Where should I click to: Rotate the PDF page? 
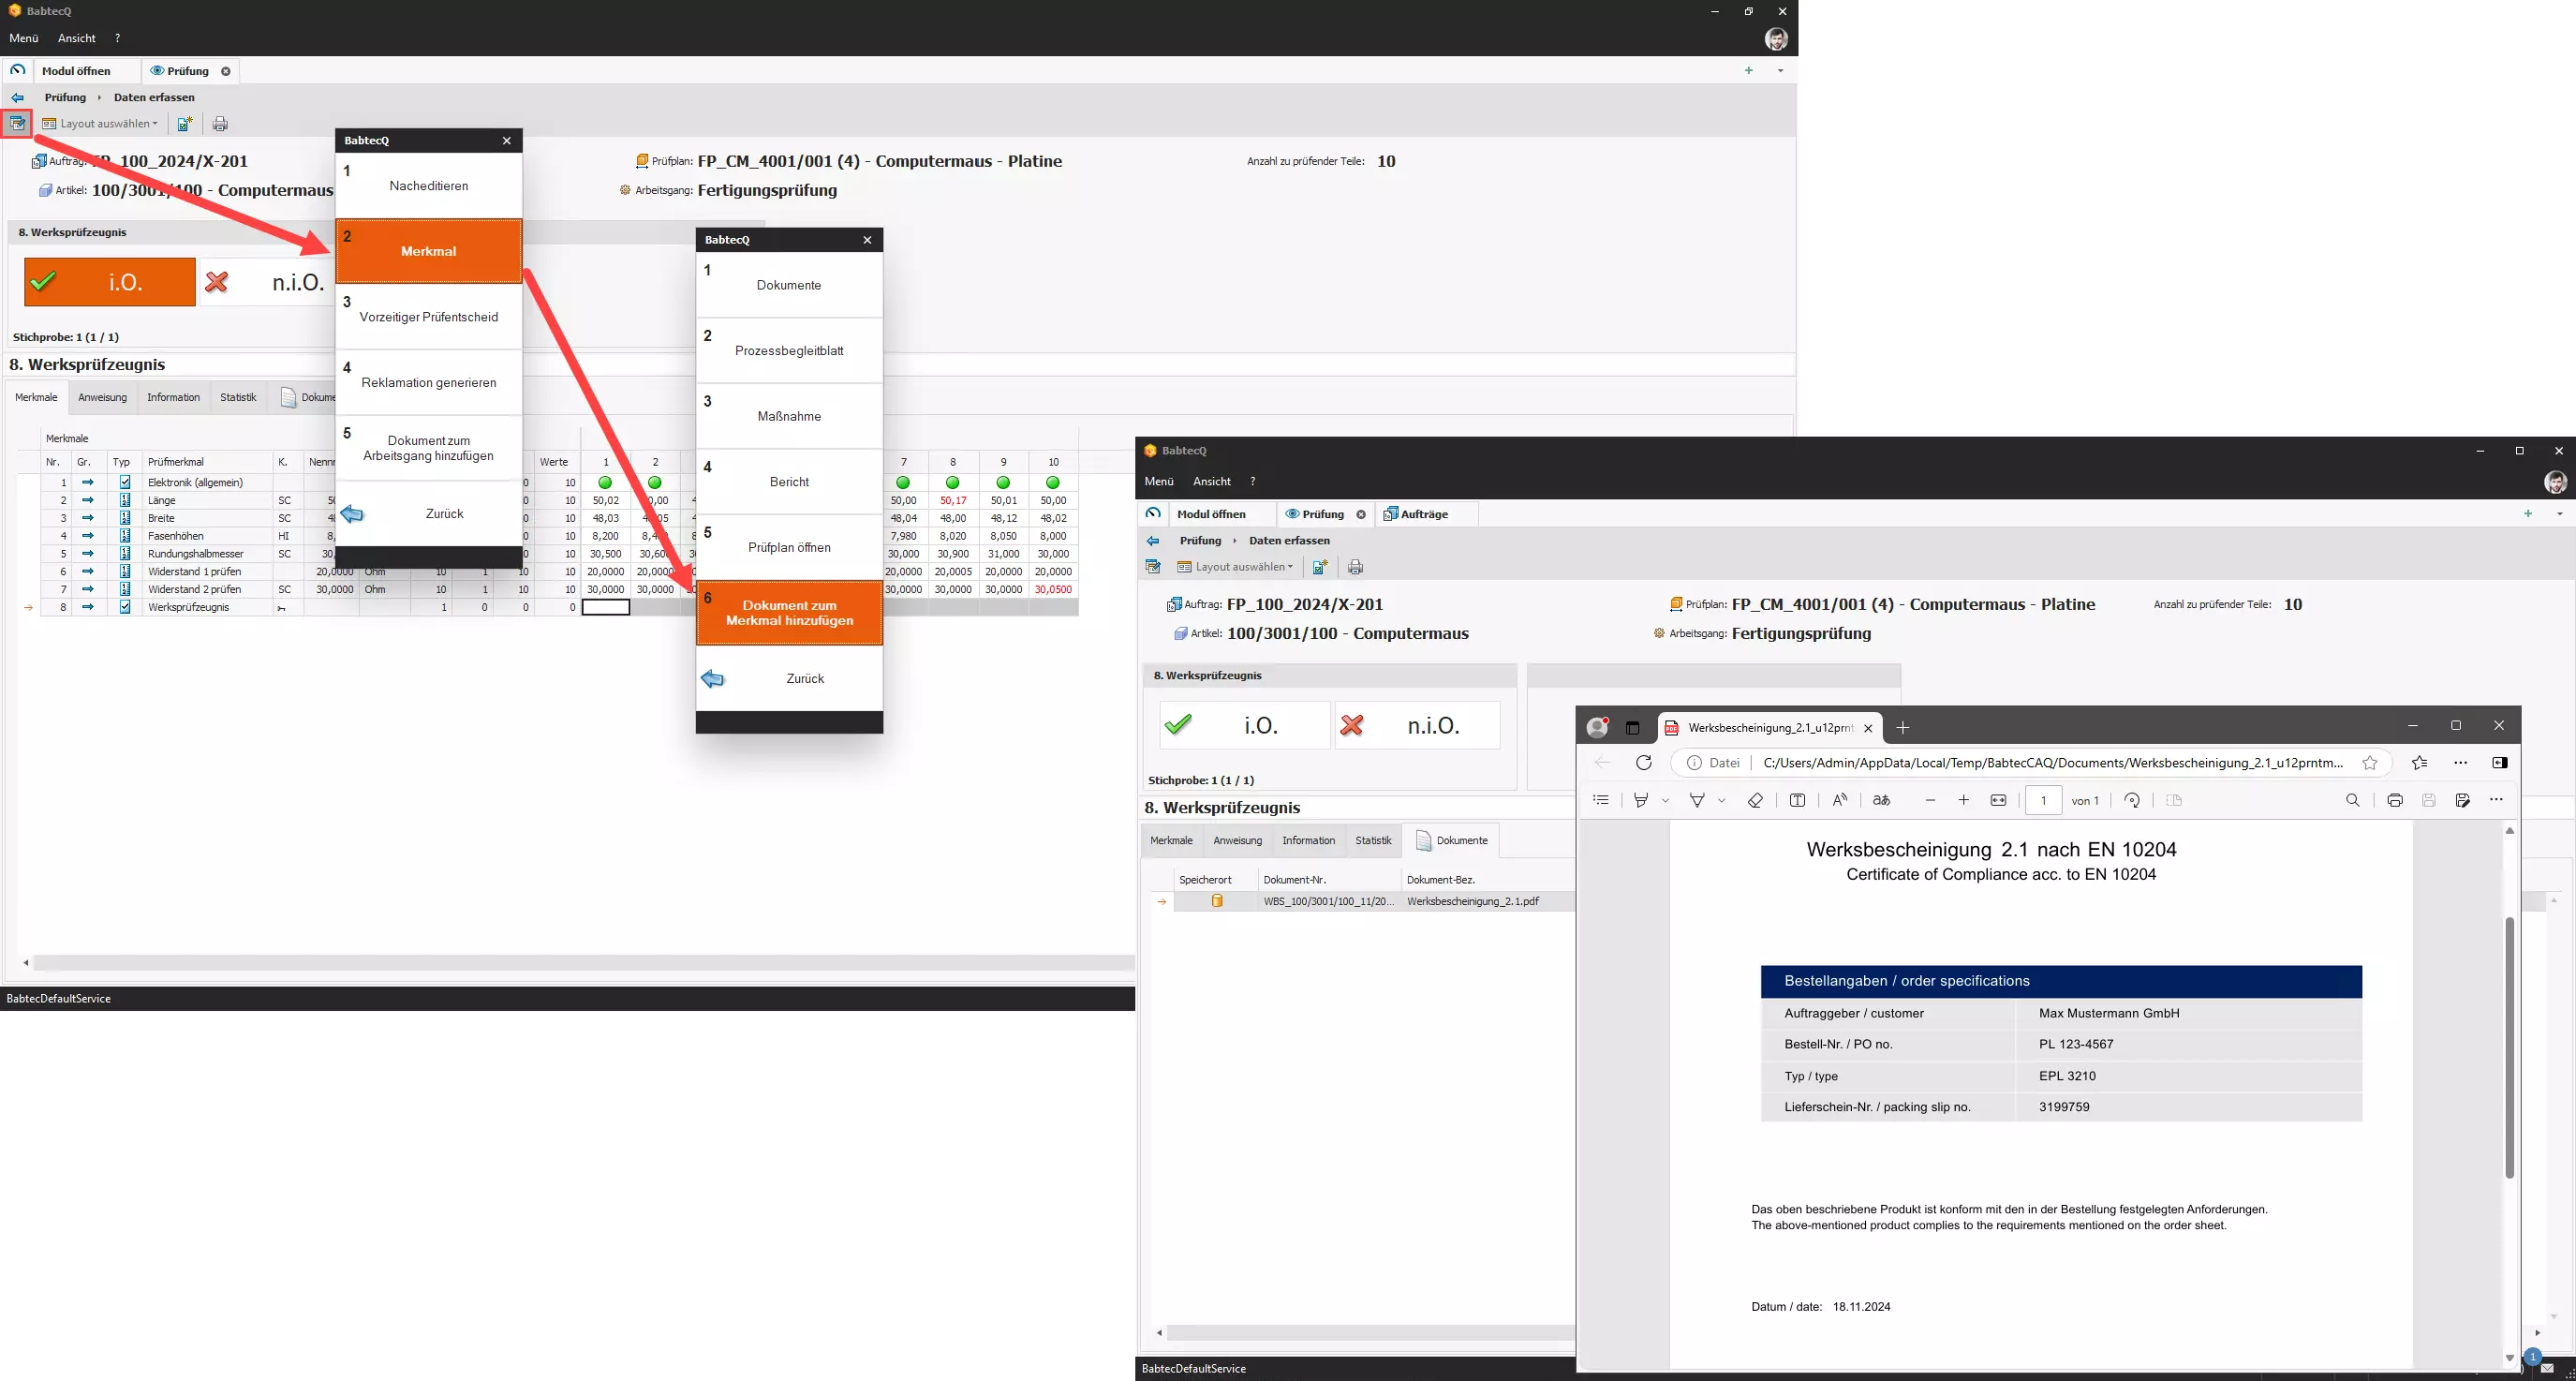click(x=2132, y=800)
